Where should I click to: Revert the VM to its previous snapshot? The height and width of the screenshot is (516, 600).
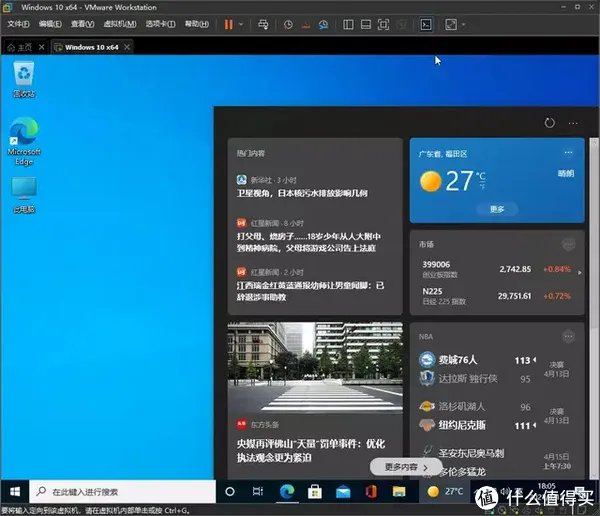[306, 25]
